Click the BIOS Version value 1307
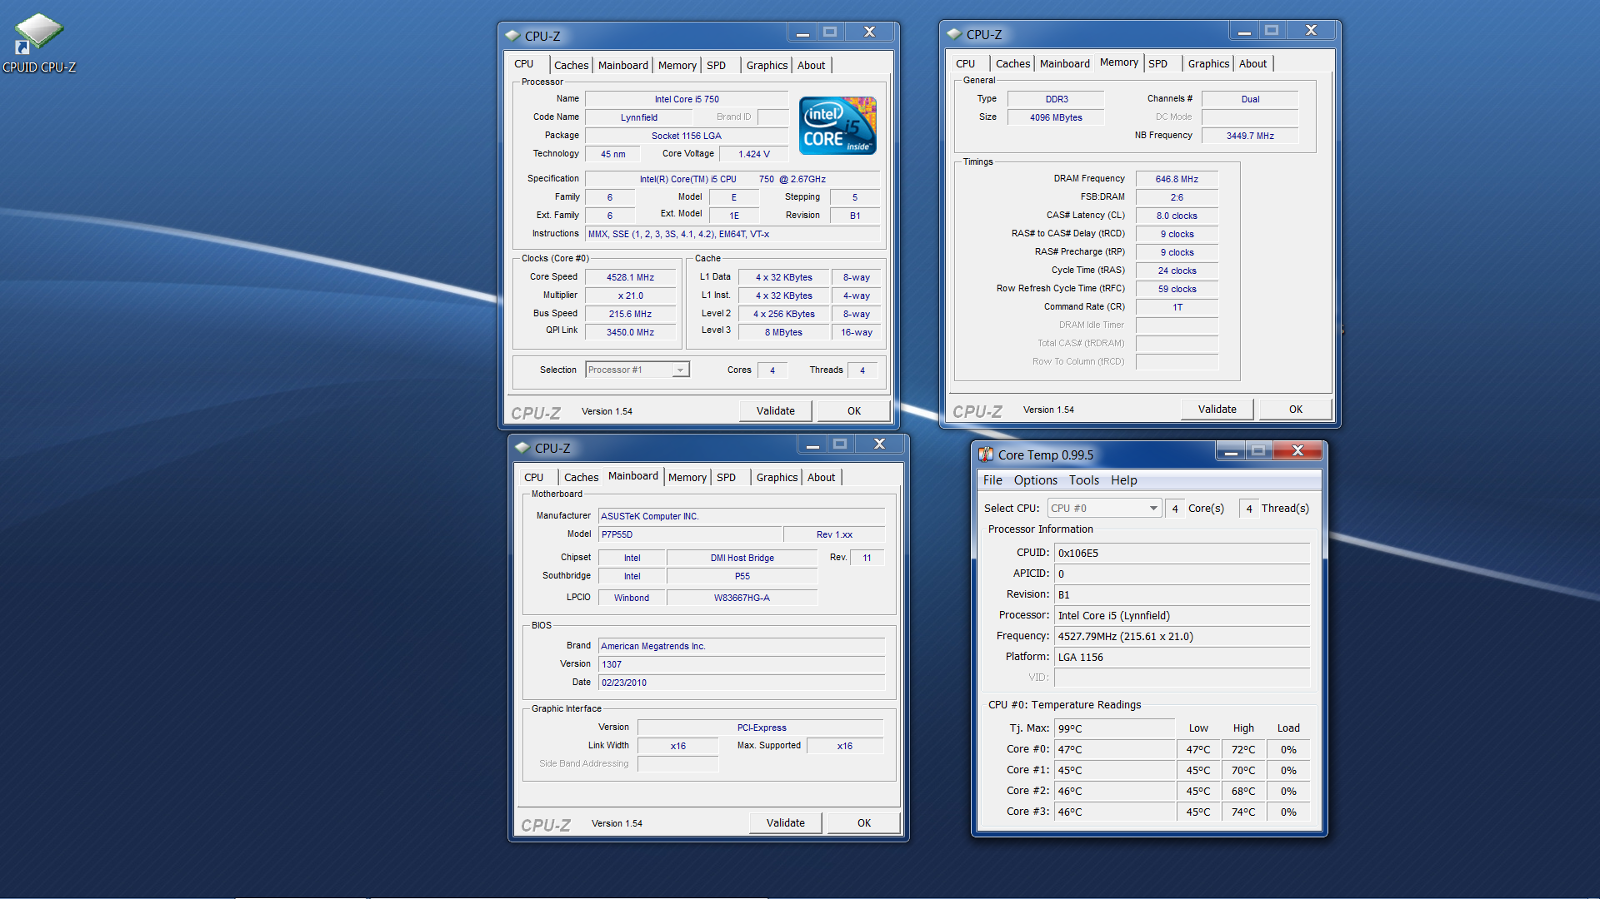The image size is (1600, 899). point(741,665)
